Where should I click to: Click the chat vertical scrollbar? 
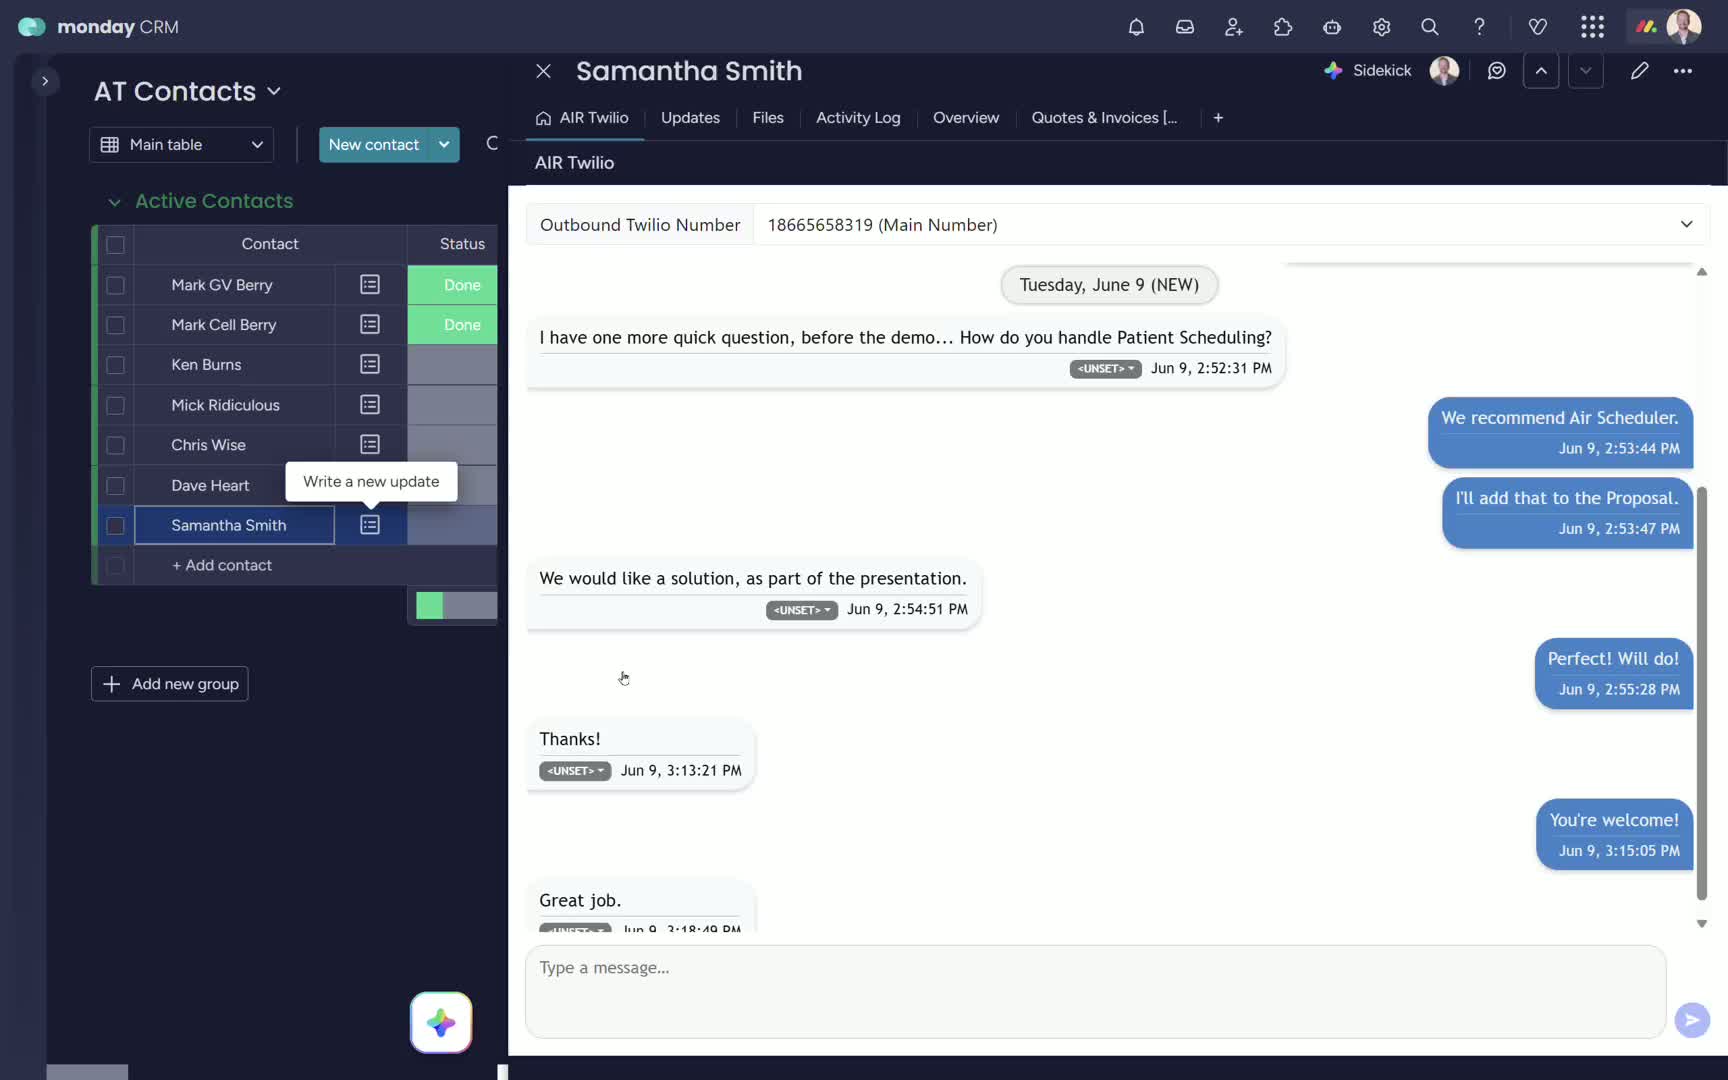pyautogui.click(x=1702, y=692)
